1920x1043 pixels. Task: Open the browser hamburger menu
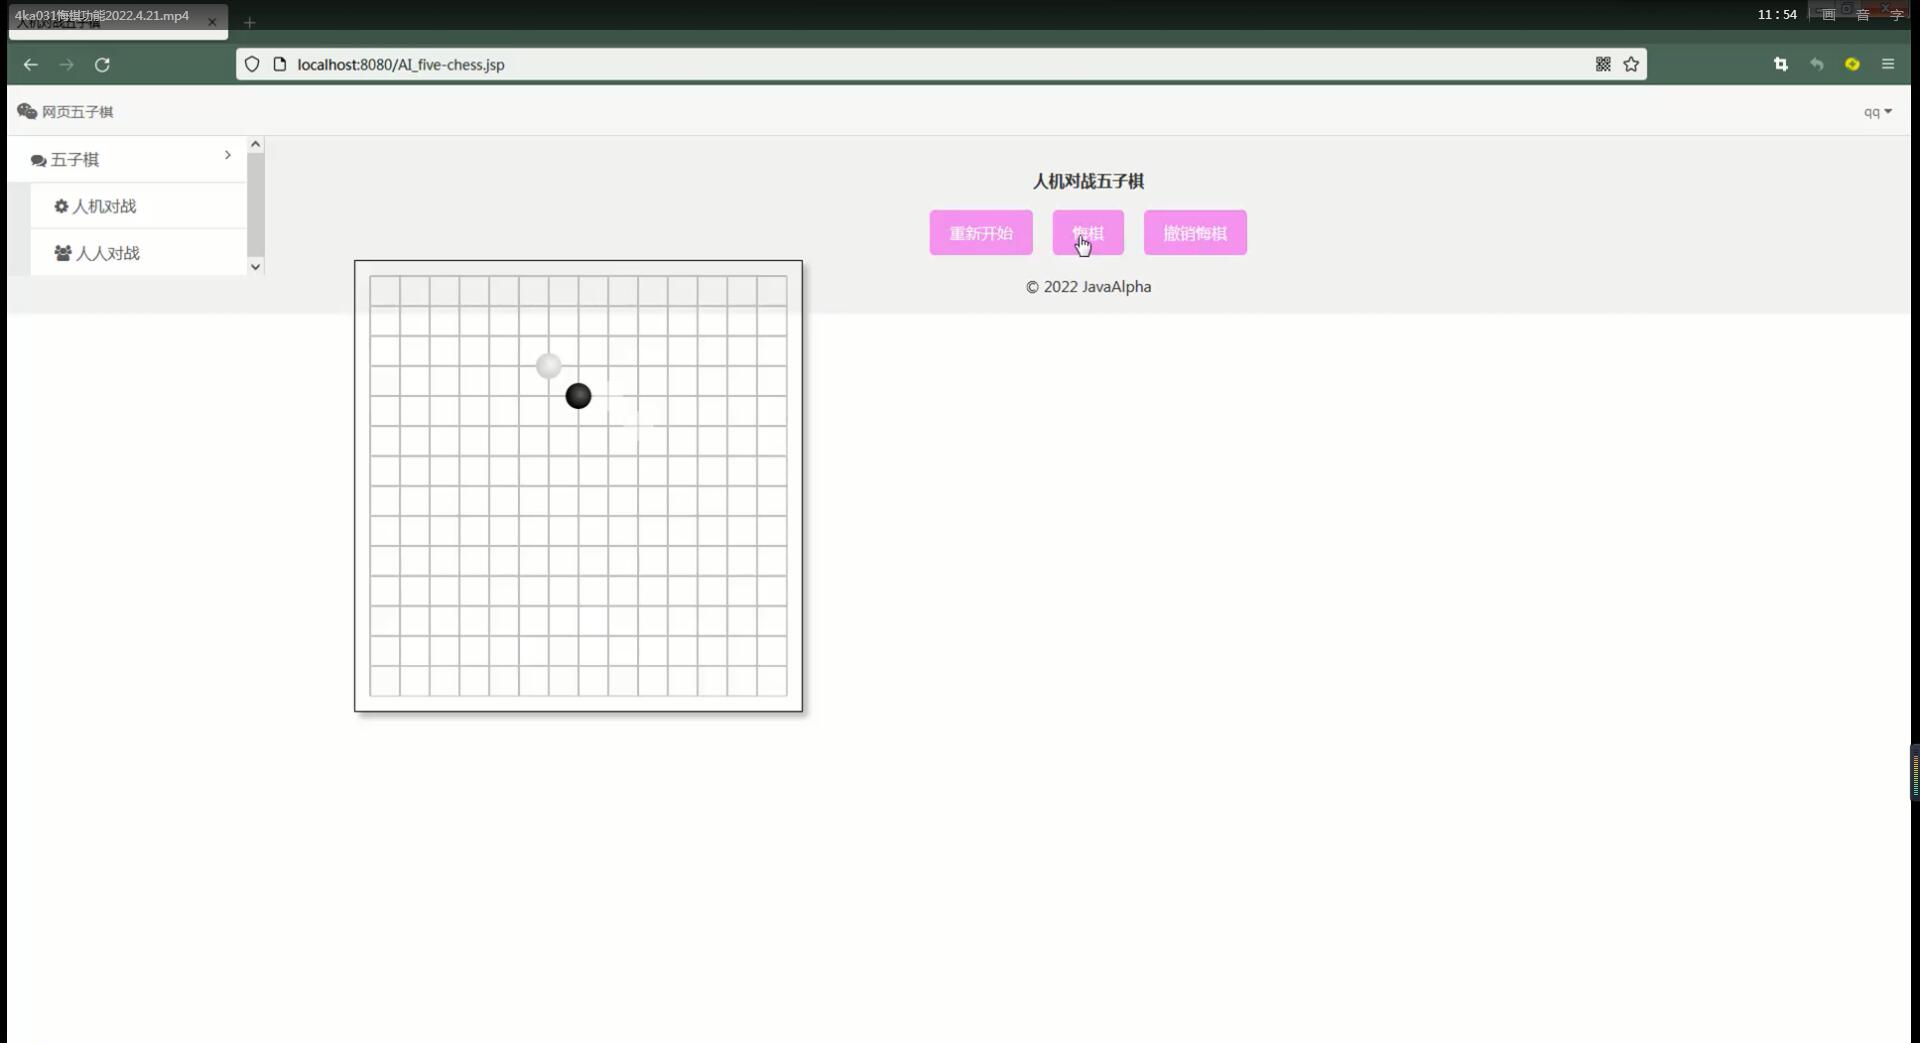(x=1888, y=65)
